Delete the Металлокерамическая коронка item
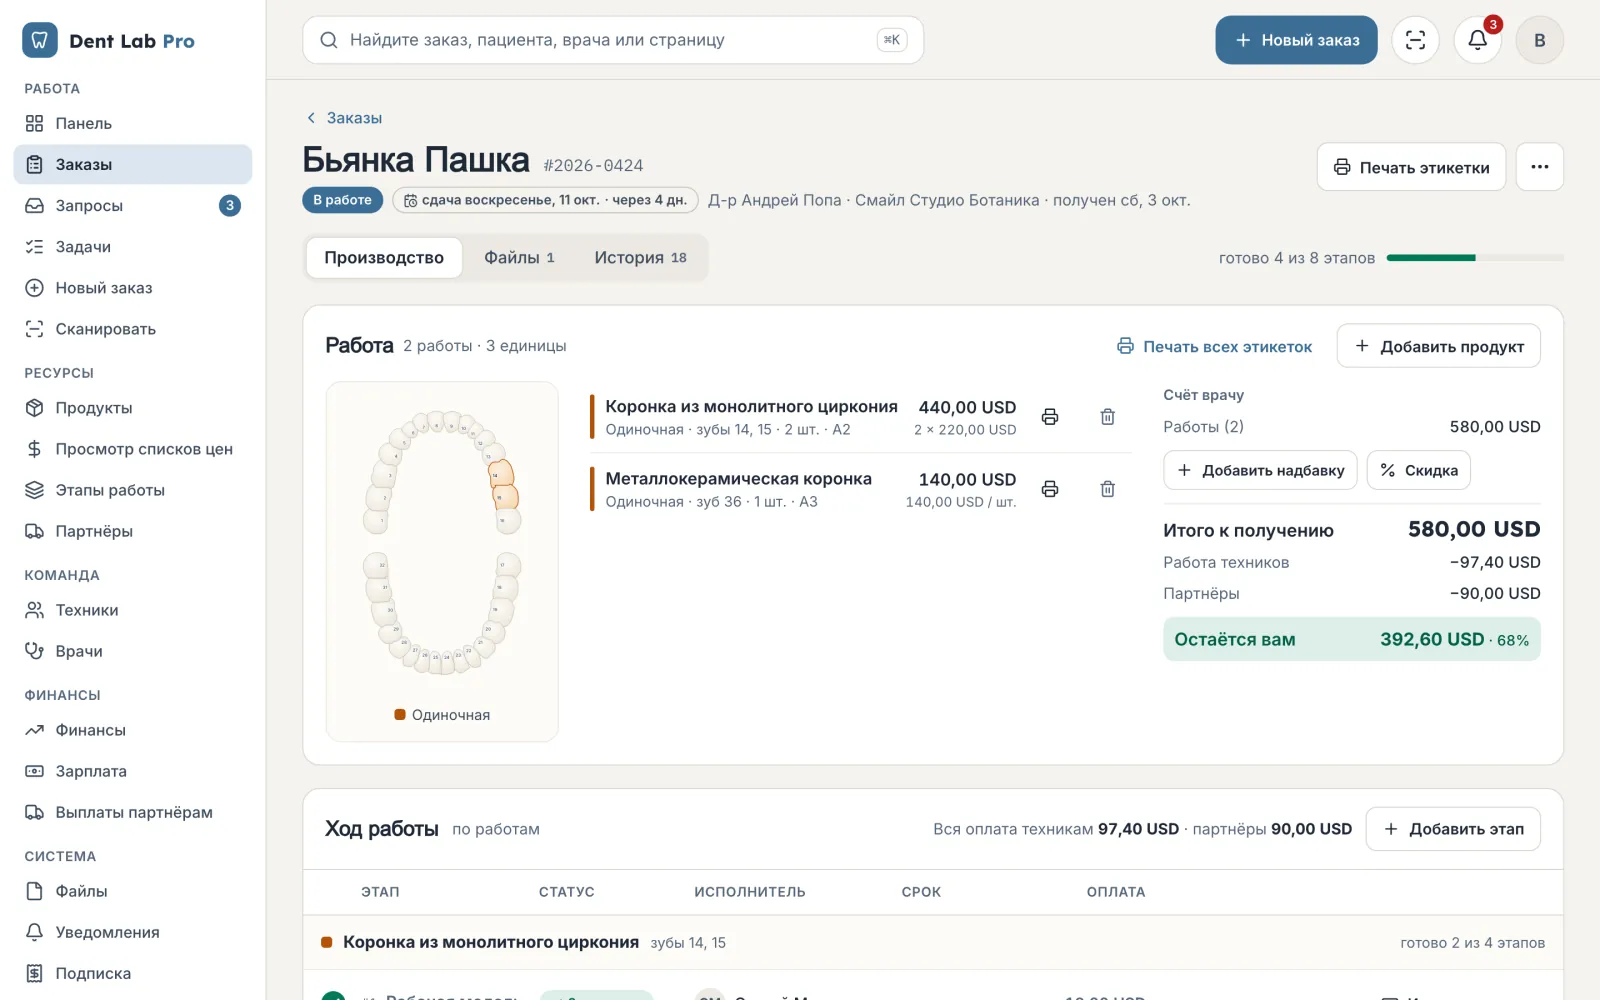Screen dimensions: 1600x1000 pyautogui.click(x=1108, y=489)
